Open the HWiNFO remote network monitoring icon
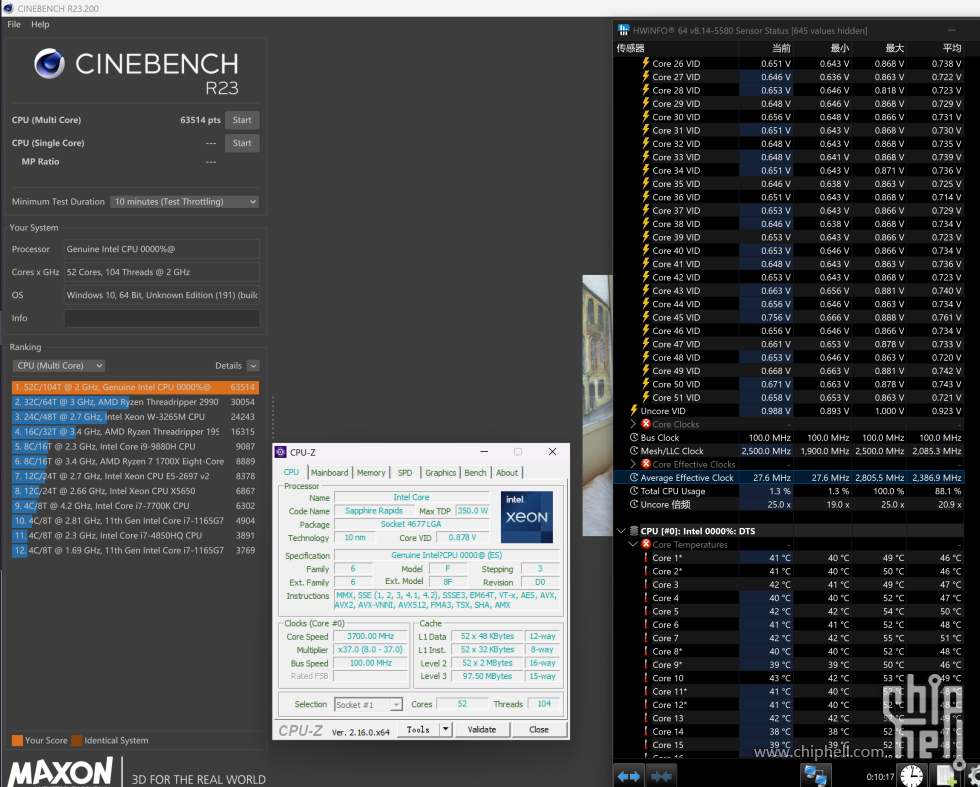This screenshot has width=980, height=787. [815, 776]
